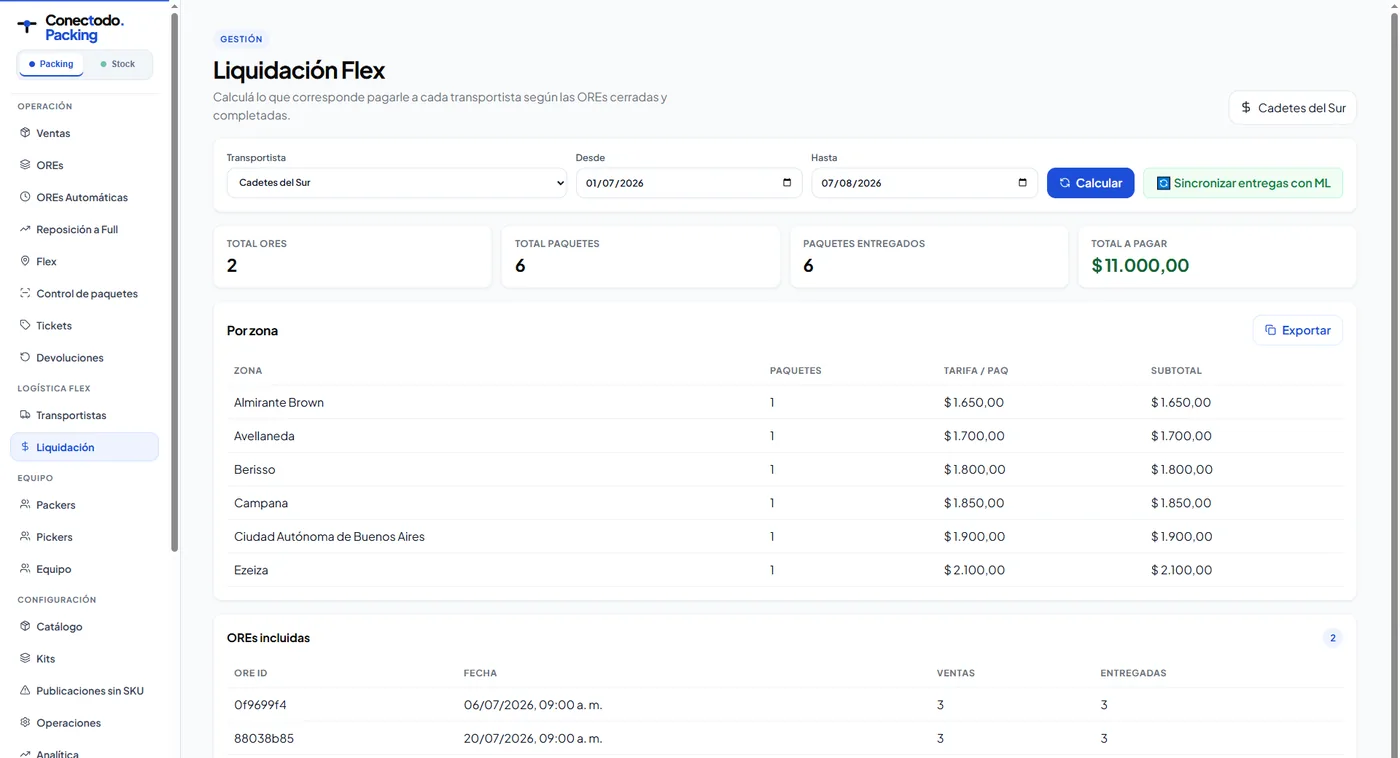Click the Ezeiza zone name

click(x=251, y=570)
